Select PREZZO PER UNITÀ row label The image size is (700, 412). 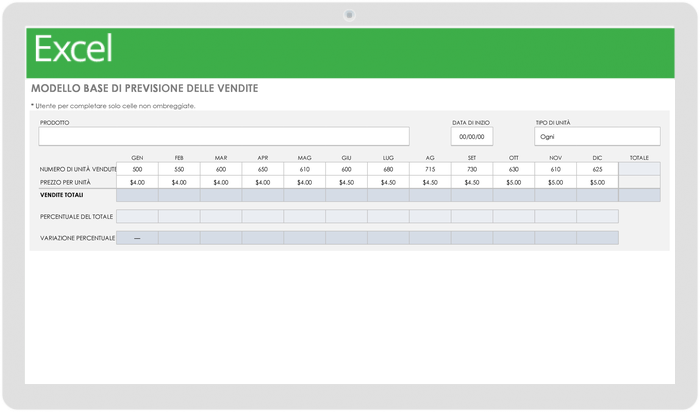(65, 182)
